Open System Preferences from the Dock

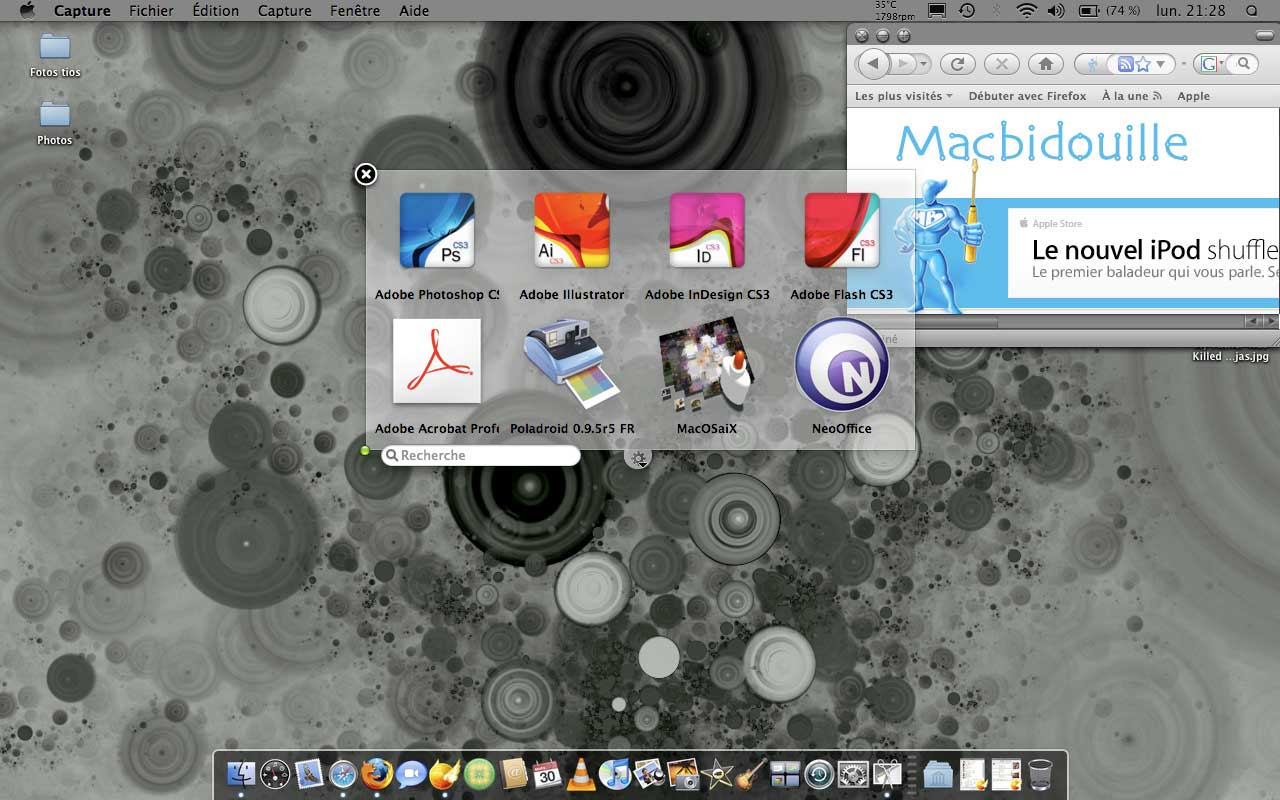coord(853,774)
